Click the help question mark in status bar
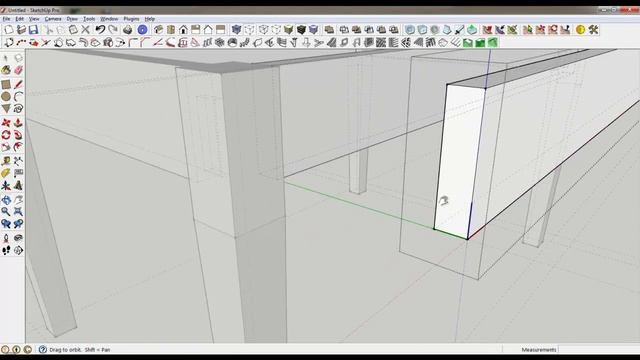 42,349
